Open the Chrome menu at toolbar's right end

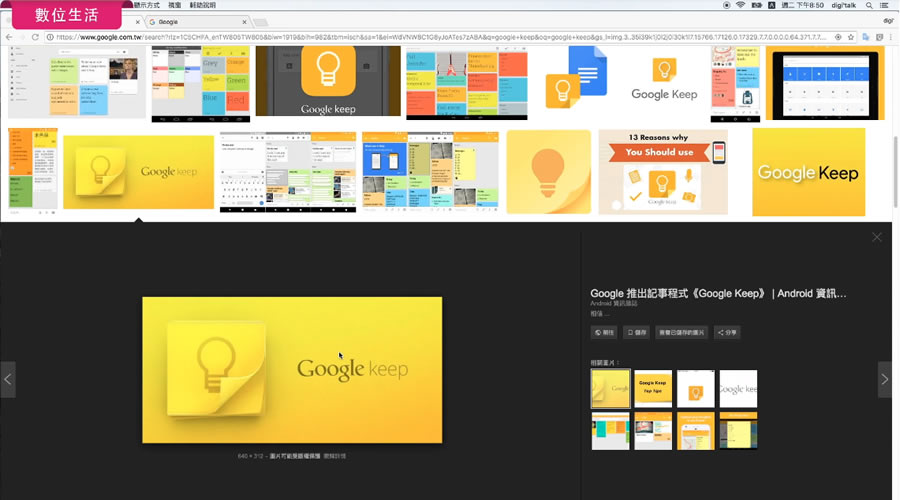tap(888, 38)
